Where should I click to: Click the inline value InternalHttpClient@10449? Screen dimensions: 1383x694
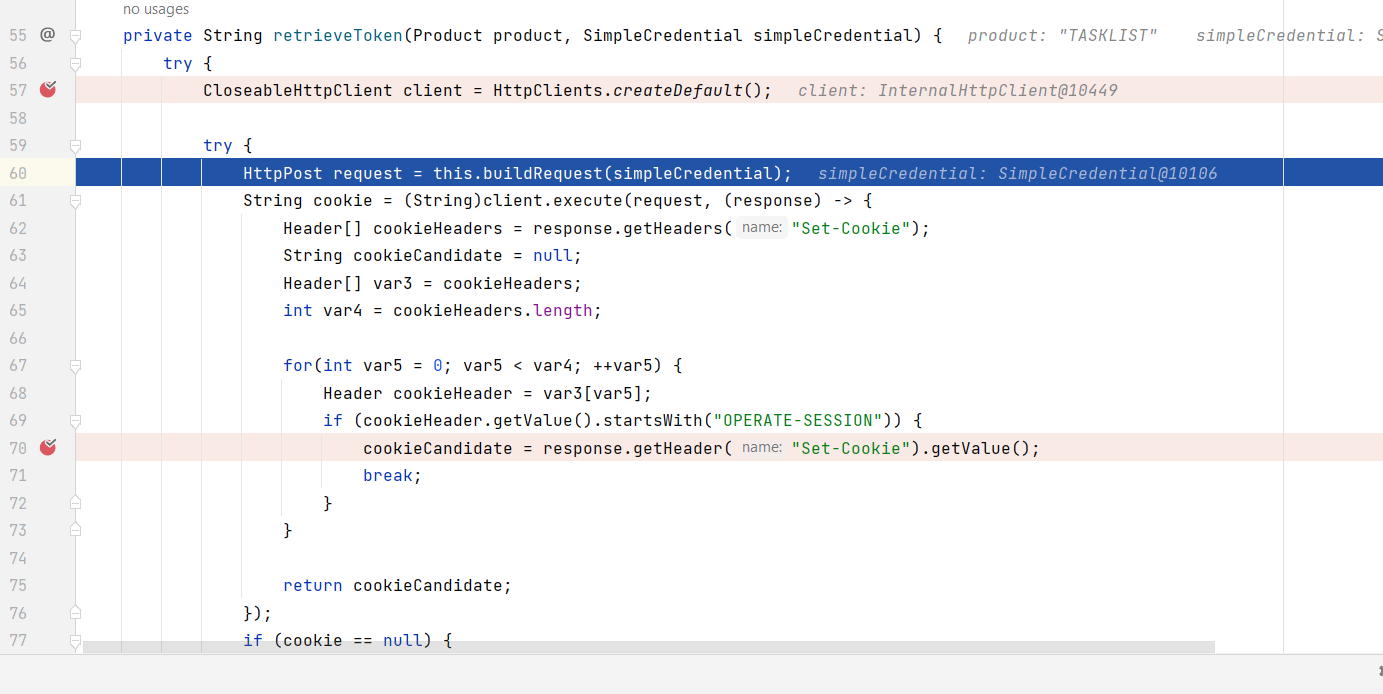[x=998, y=90]
